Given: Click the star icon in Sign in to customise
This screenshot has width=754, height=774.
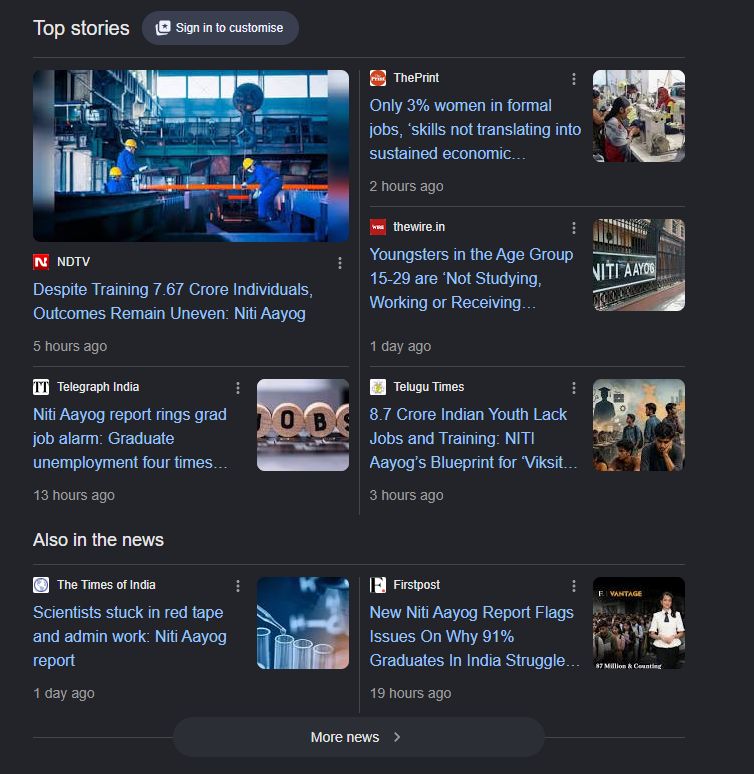Looking at the screenshot, I should pos(163,28).
